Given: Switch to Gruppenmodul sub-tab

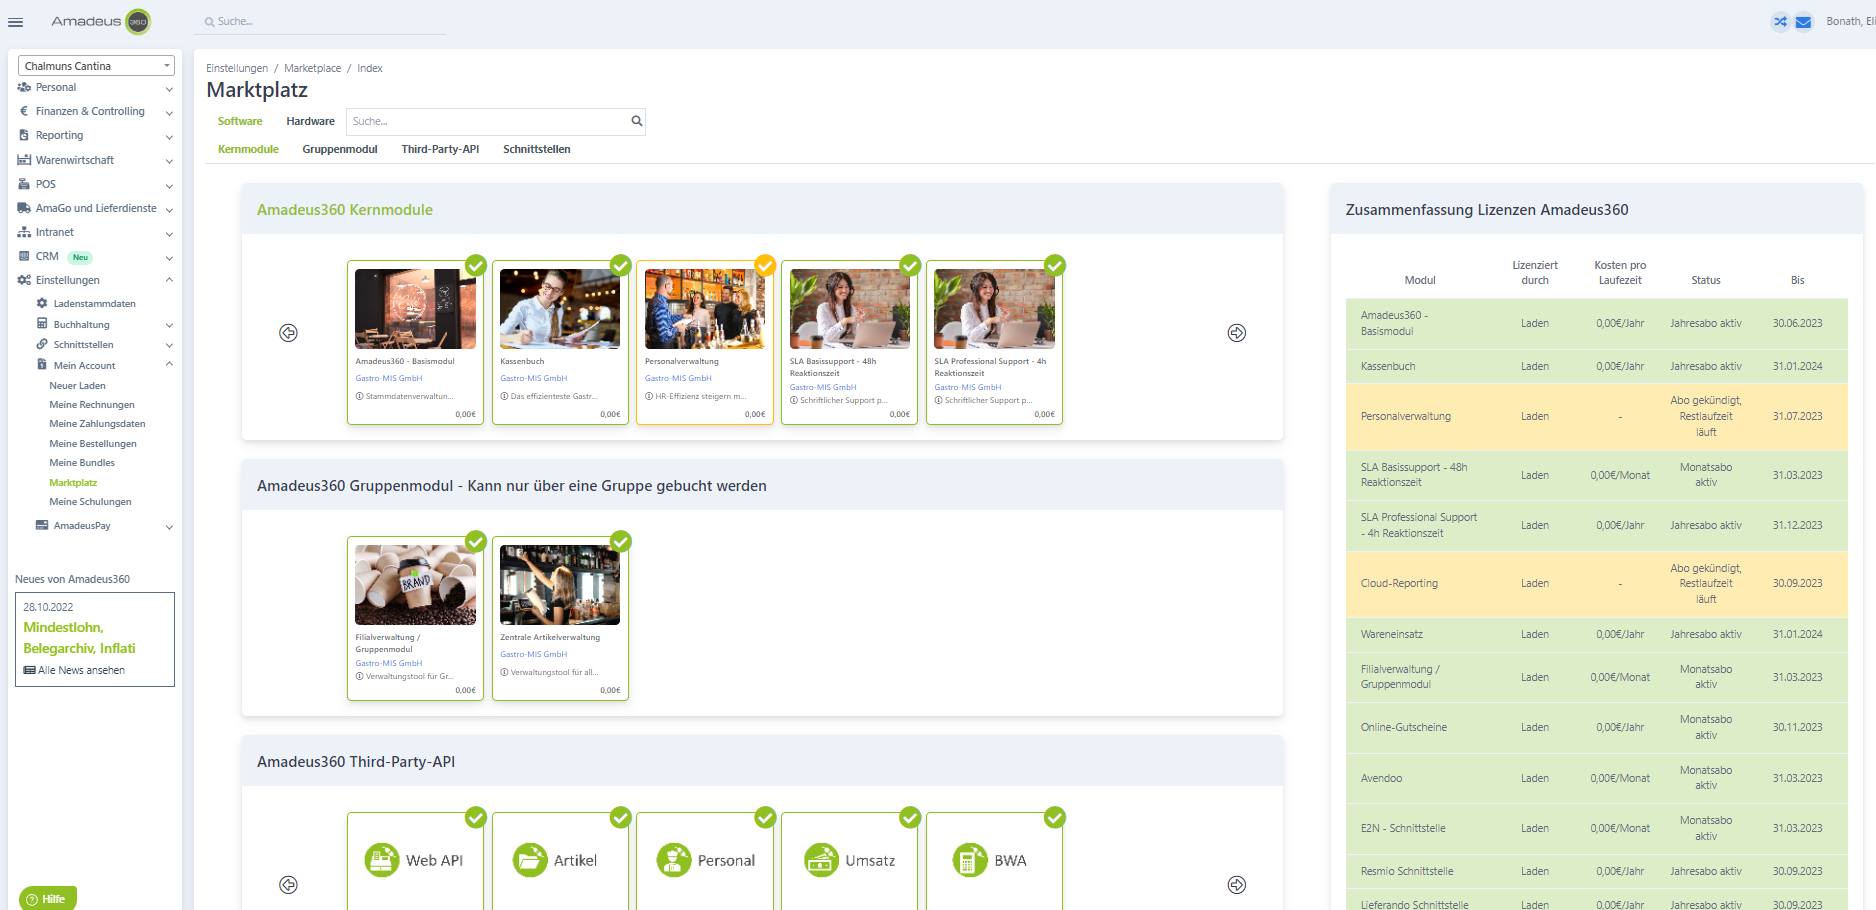Looking at the screenshot, I should point(340,149).
